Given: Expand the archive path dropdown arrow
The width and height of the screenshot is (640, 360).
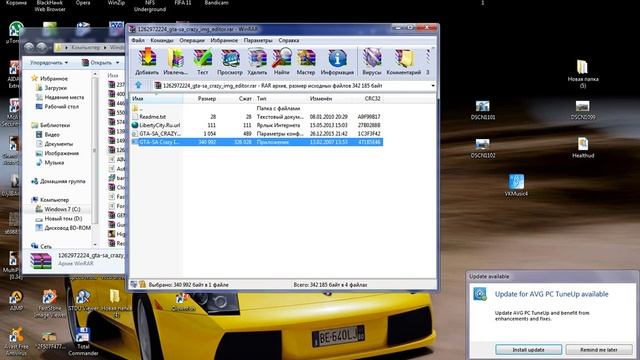Looking at the screenshot, I should pos(433,86).
